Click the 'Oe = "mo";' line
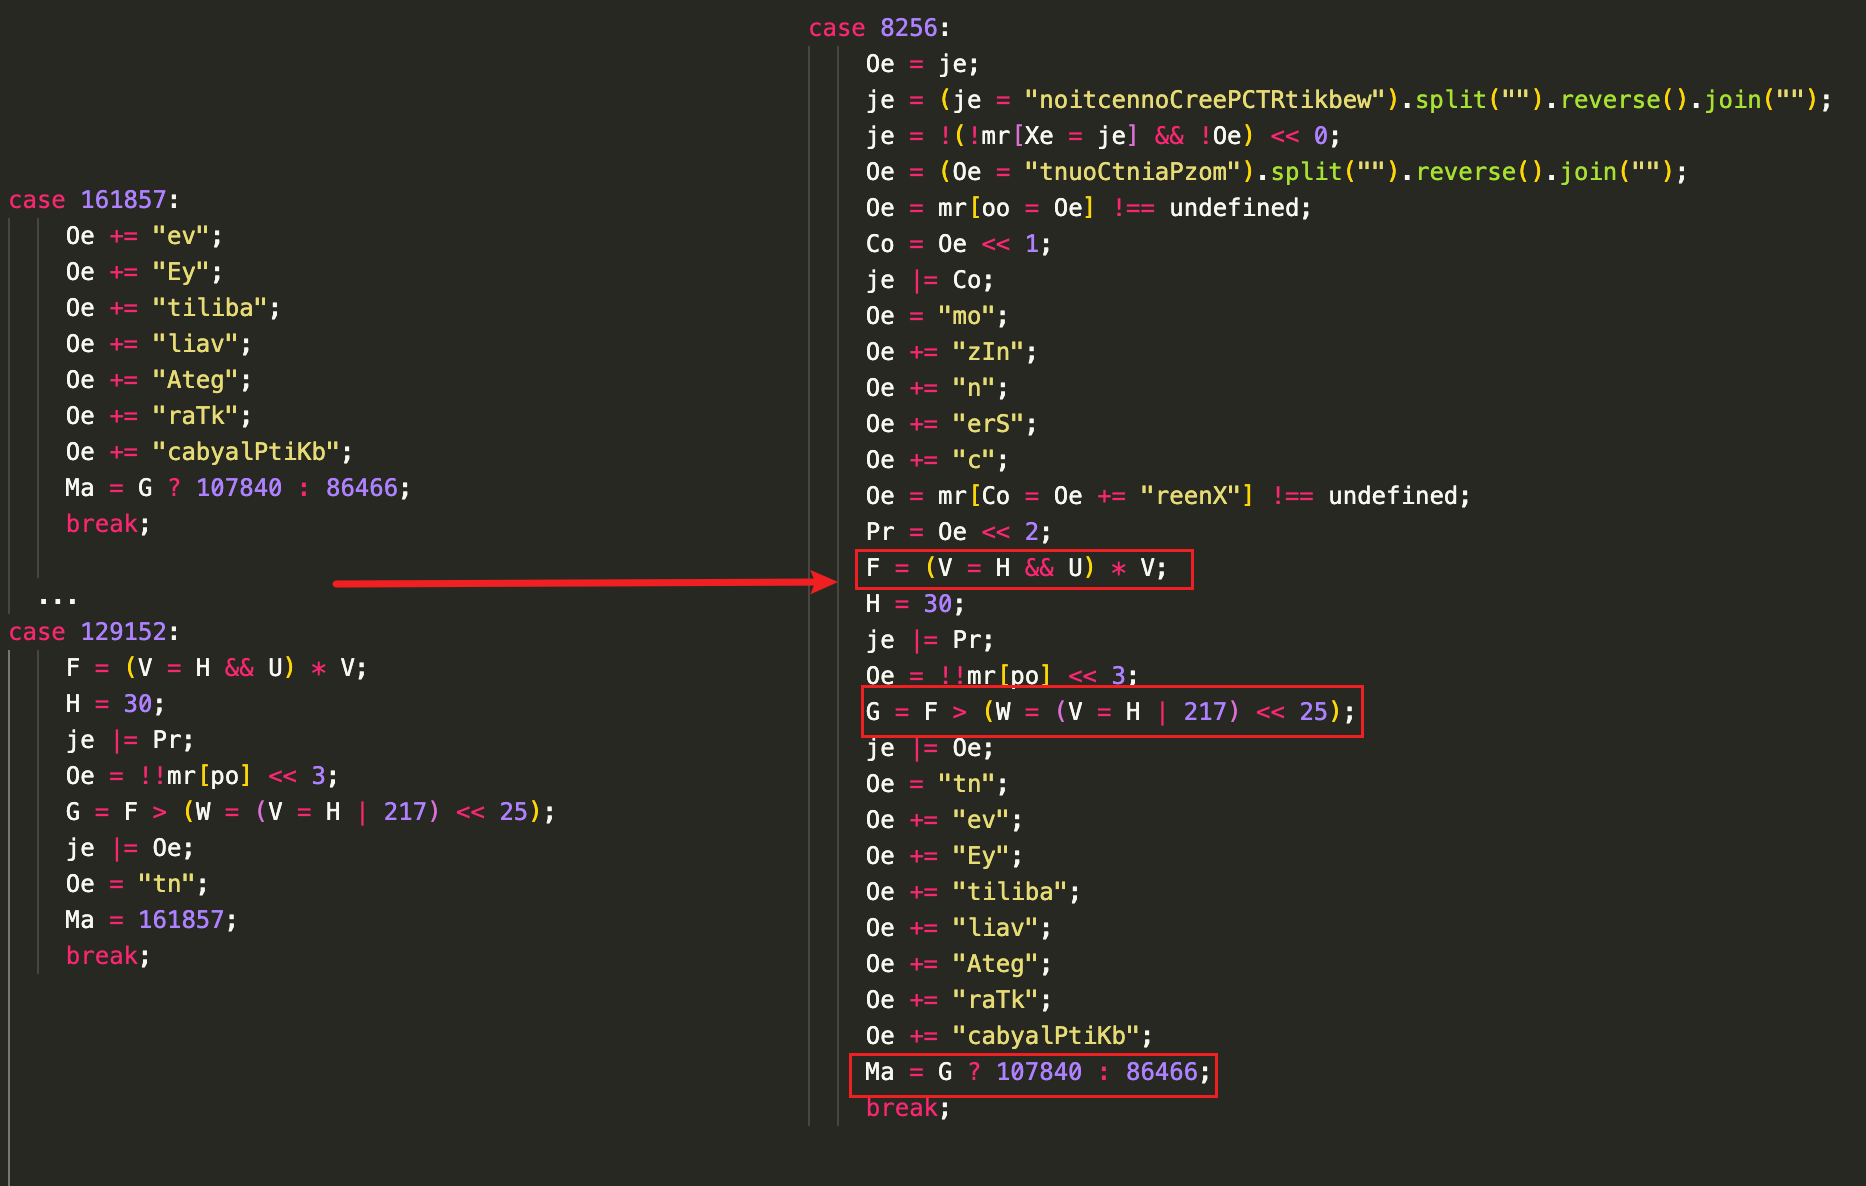Image resolution: width=1866 pixels, height=1186 pixels. pyautogui.click(x=936, y=316)
